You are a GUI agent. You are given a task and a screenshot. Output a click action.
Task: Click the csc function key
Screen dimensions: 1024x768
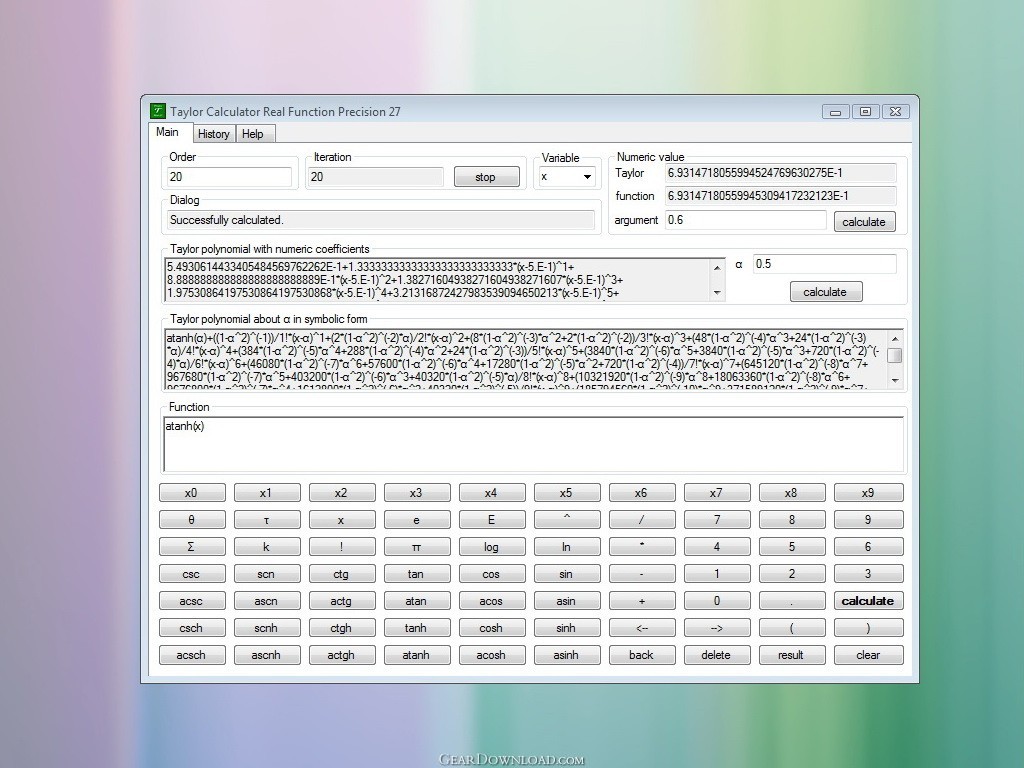(192, 575)
